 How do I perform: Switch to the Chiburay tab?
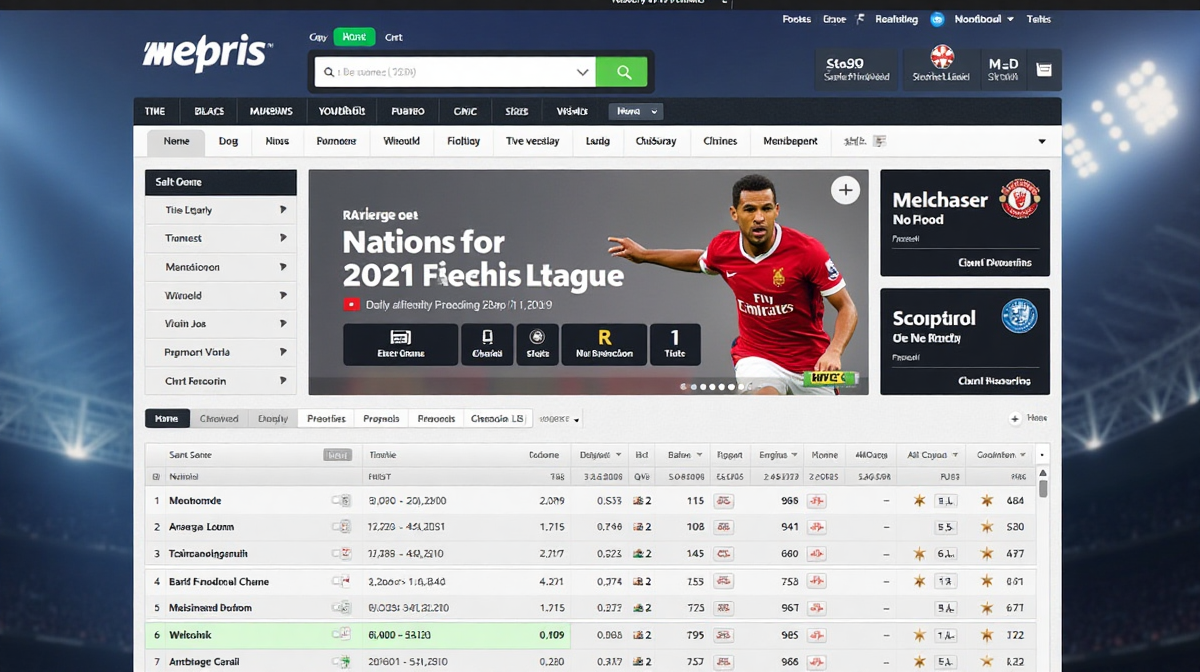click(656, 141)
